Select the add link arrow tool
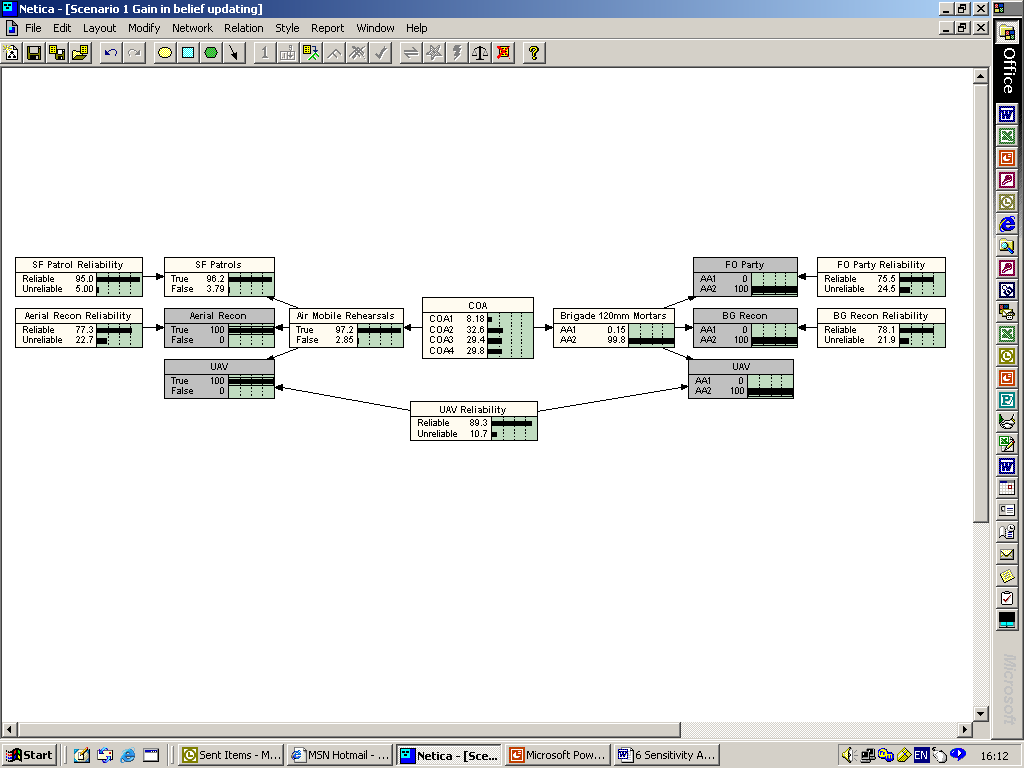 click(234, 53)
